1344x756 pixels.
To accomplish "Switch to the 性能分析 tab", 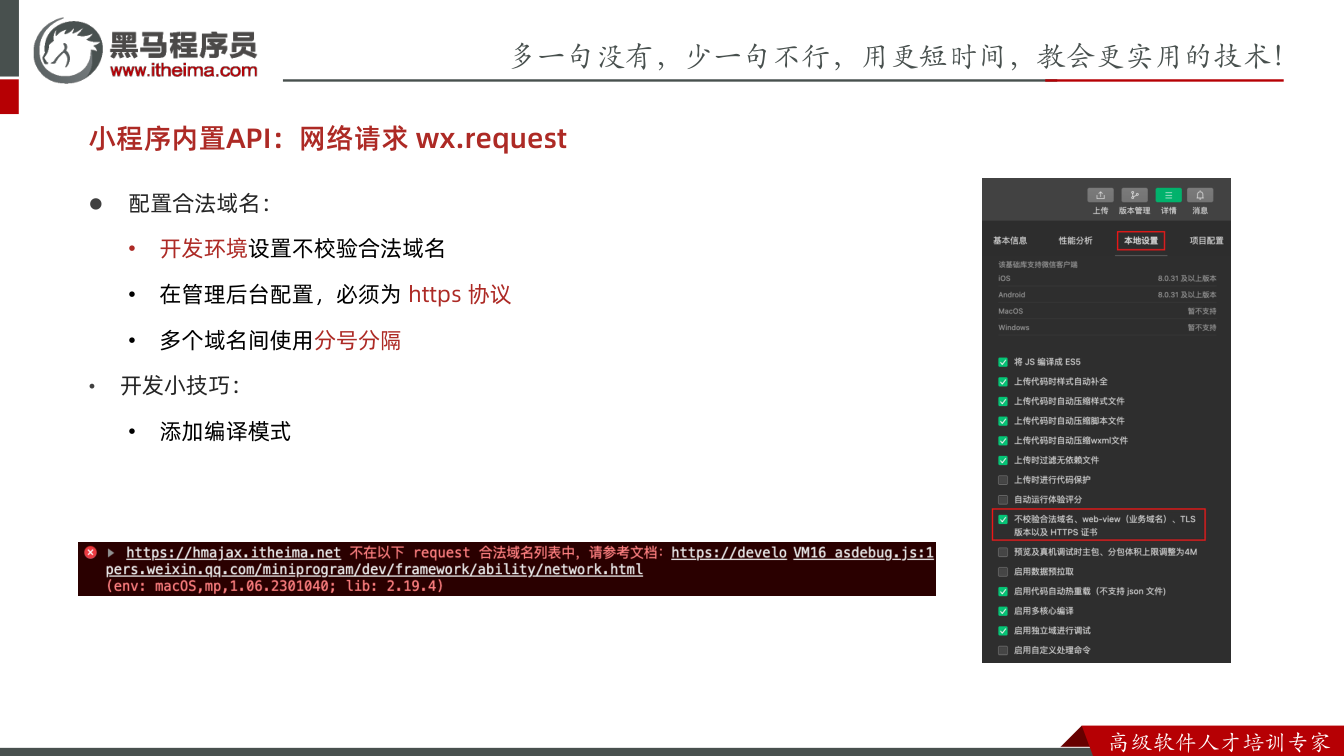I will (1076, 241).
